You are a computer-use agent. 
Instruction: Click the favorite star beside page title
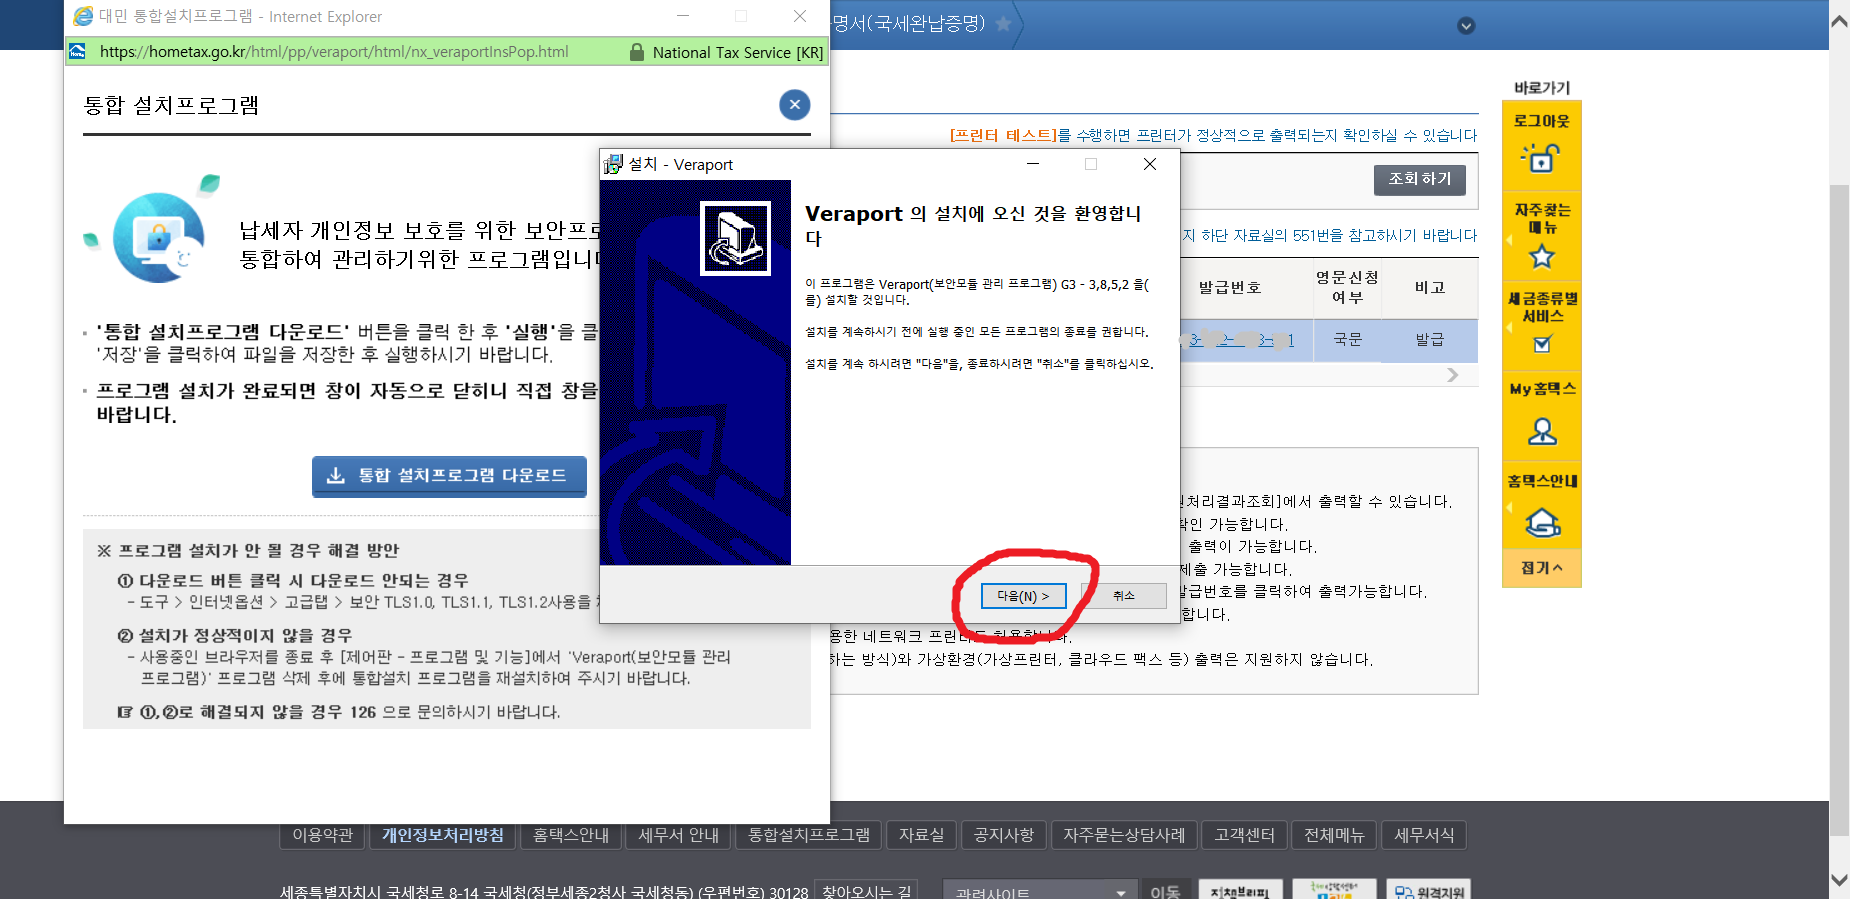(1003, 23)
